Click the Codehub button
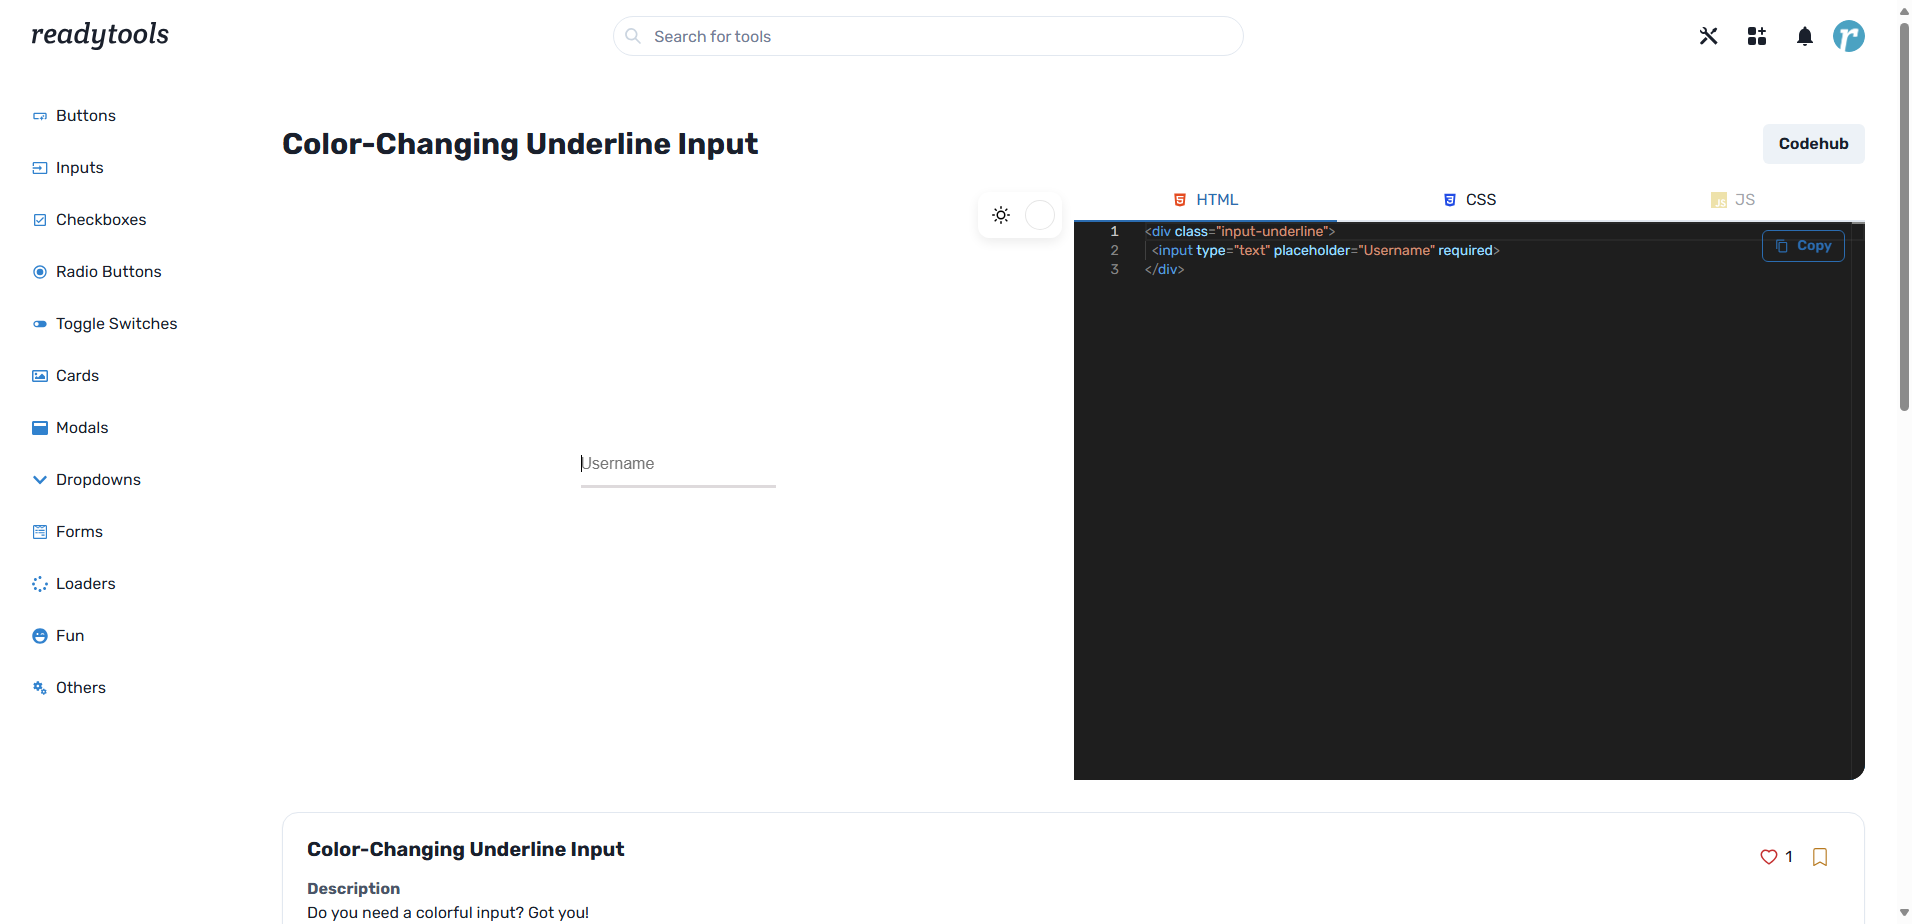Screen dimensions: 1912x924 coord(1813,144)
